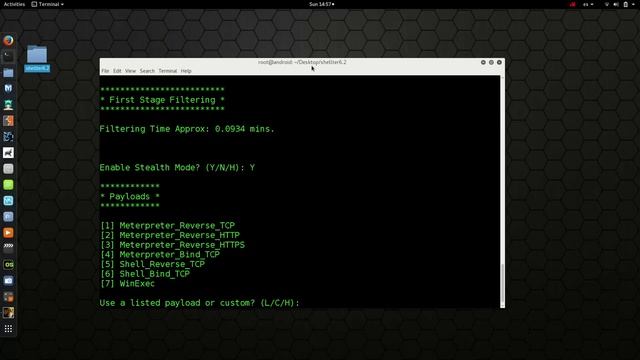
Task: Maximize the terminal window
Action: click(x=491, y=62)
